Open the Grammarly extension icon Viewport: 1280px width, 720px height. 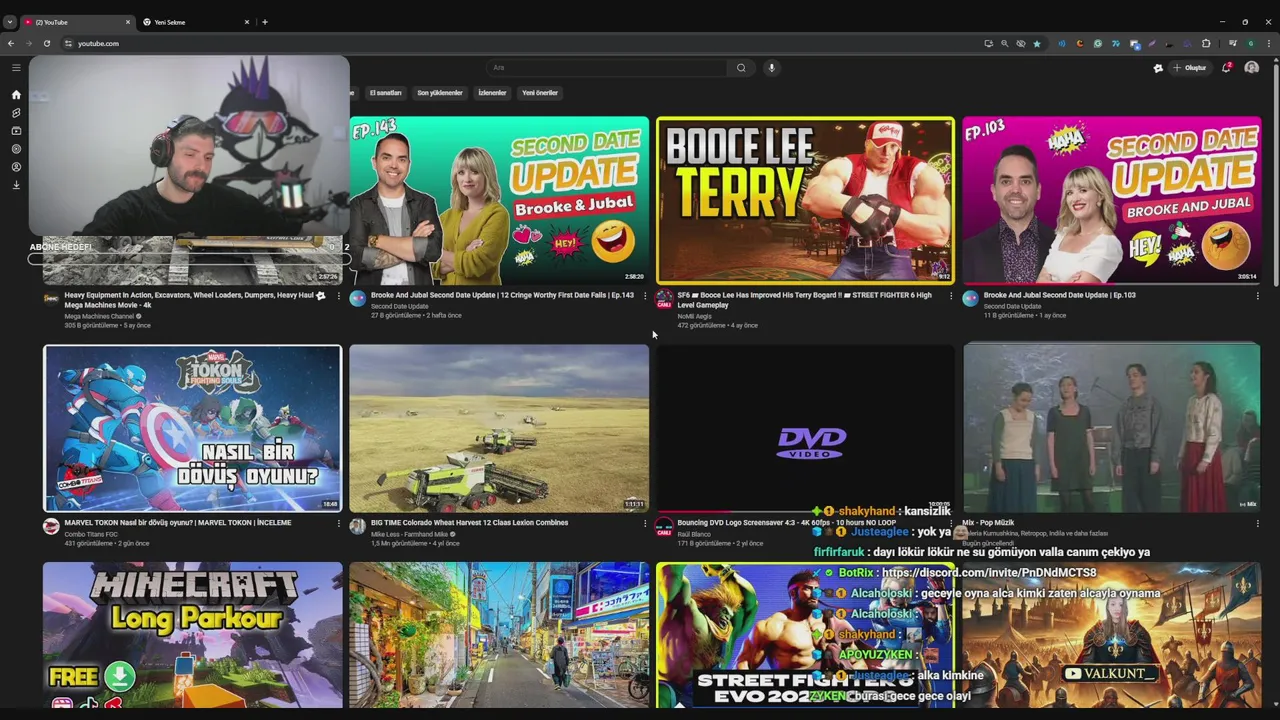click(1098, 44)
